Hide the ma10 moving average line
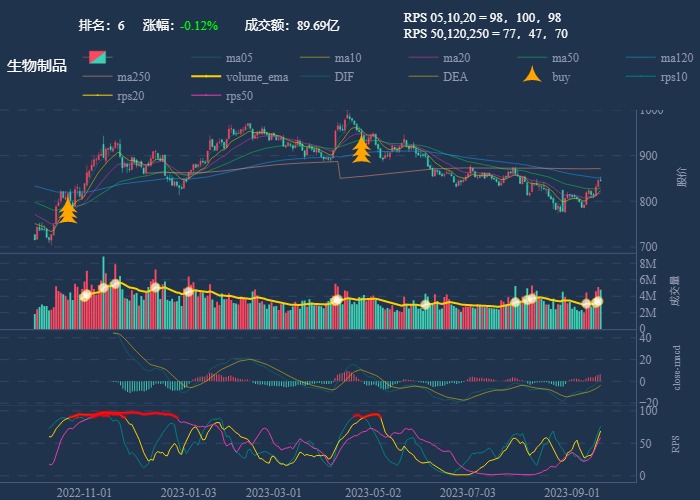 pyautogui.click(x=348, y=58)
